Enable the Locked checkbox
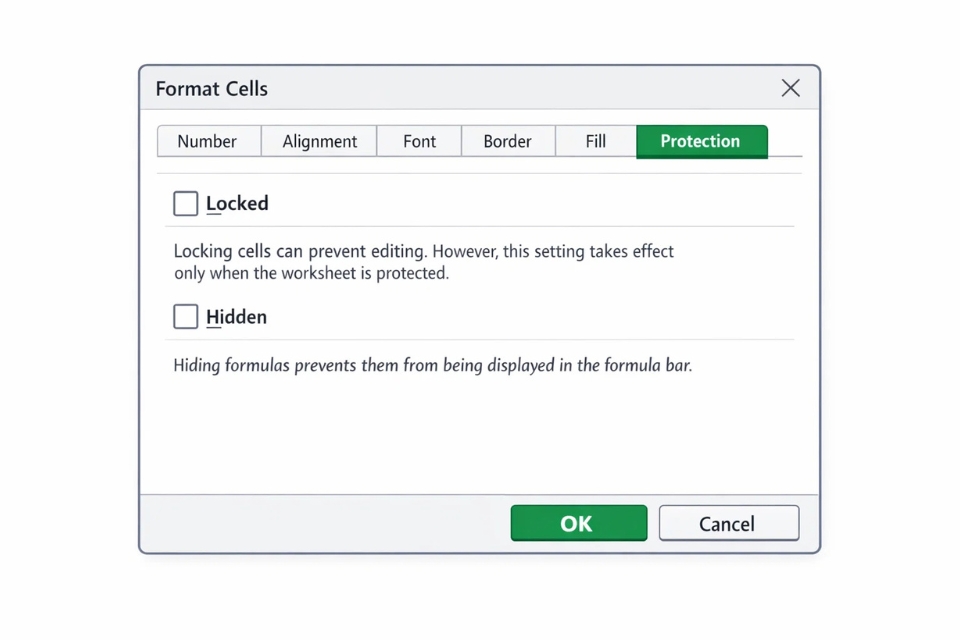This screenshot has height=640, width=960. tap(186, 204)
